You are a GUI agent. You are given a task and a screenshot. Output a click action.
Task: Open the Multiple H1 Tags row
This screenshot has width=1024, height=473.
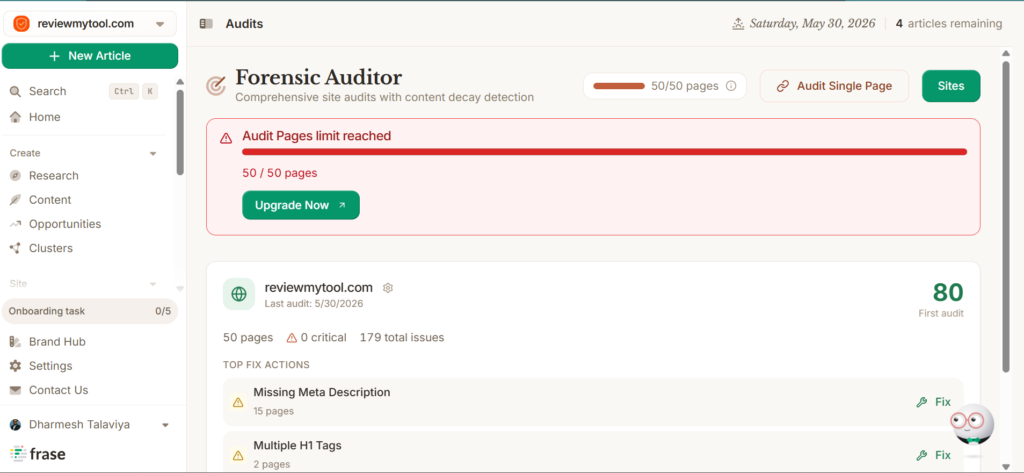tap(593, 451)
